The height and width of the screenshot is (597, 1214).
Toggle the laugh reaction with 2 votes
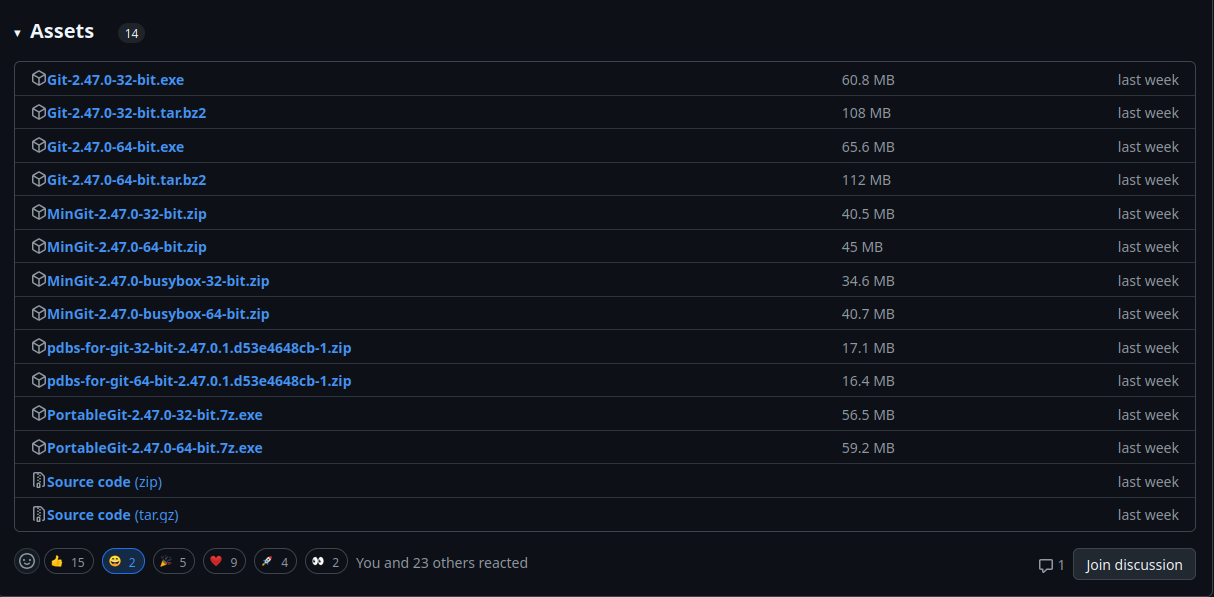point(123,562)
